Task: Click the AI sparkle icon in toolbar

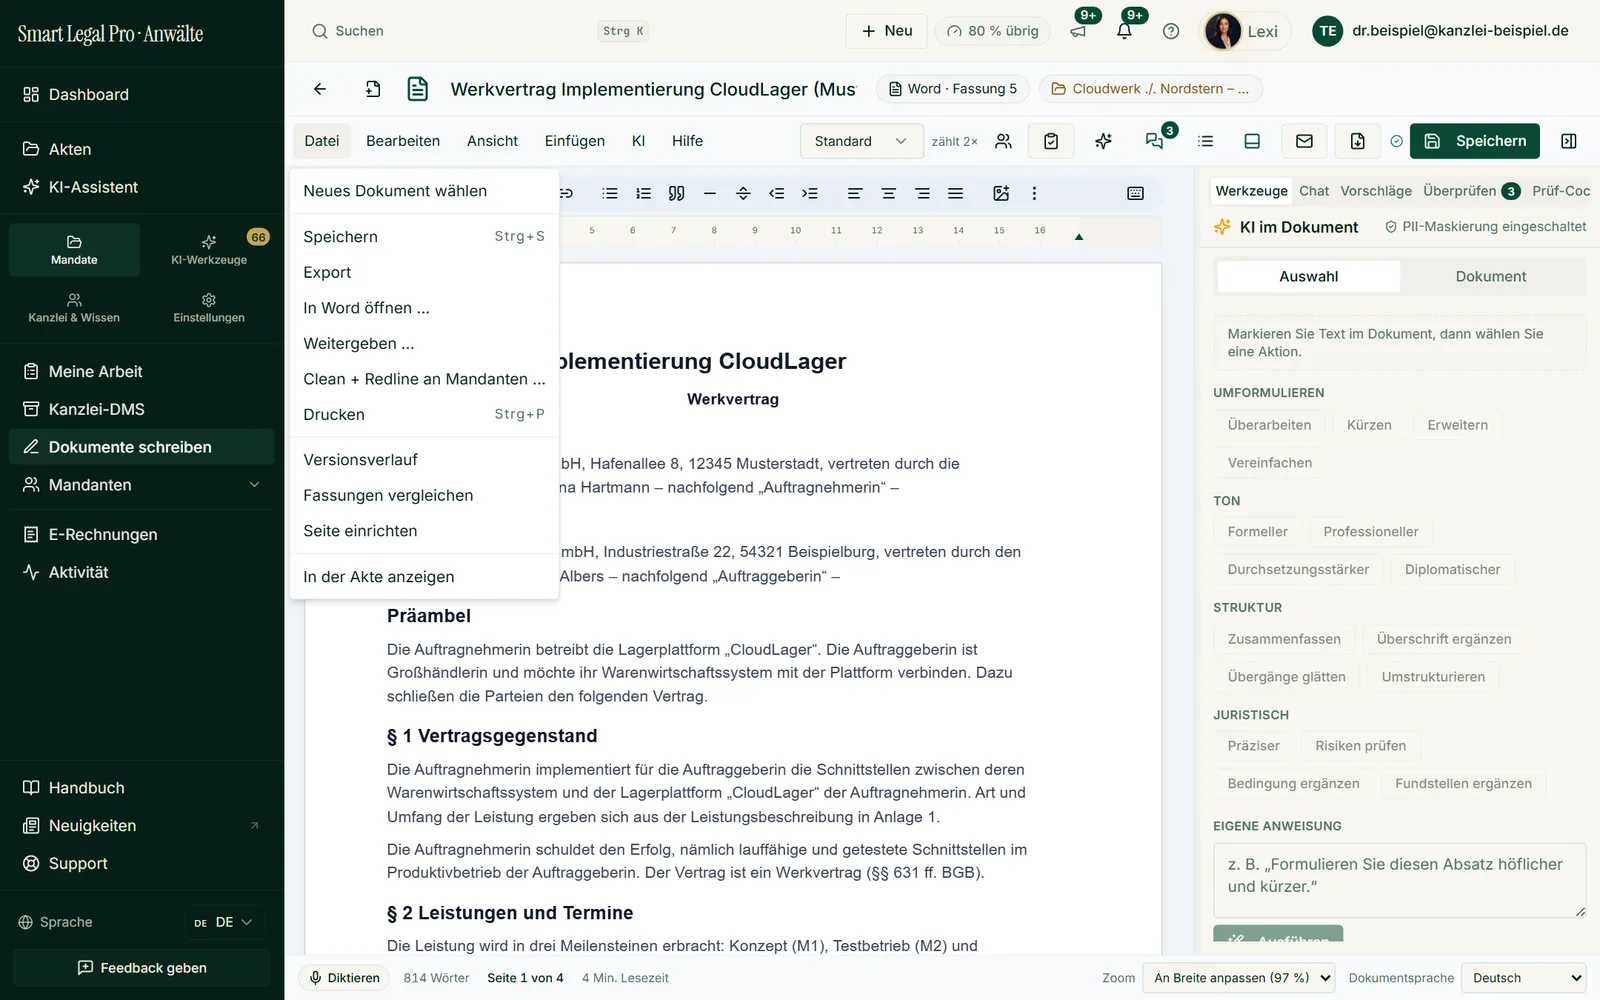Action: [1103, 141]
